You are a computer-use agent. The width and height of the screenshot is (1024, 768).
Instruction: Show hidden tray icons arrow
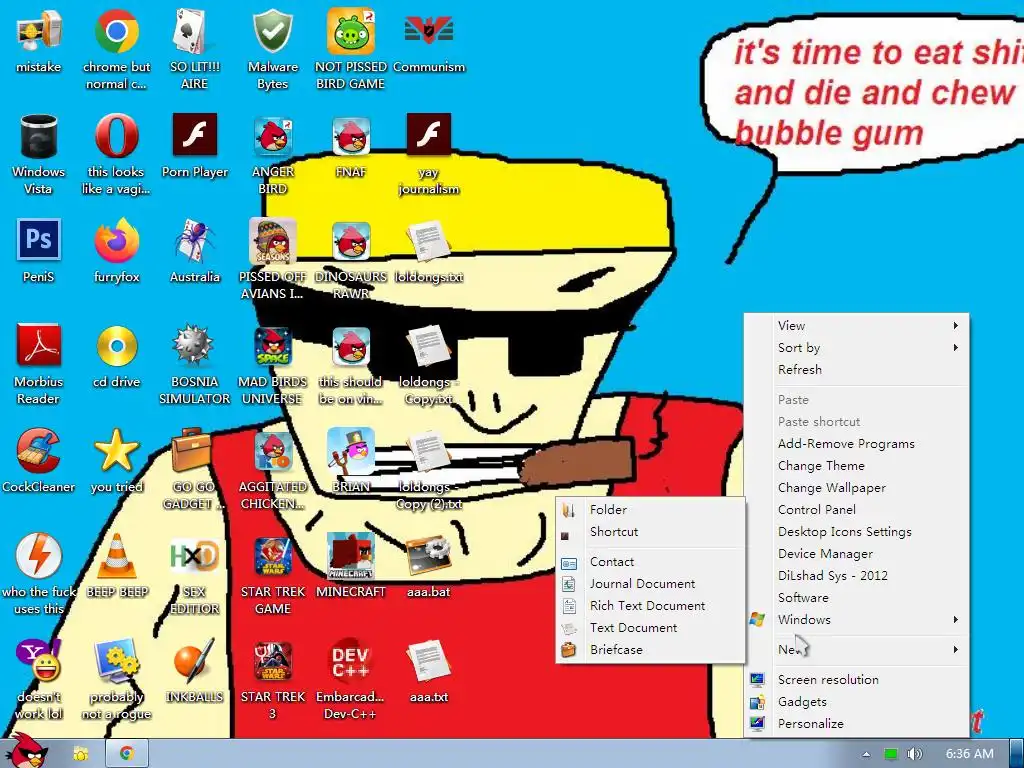(x=866, y=754)
